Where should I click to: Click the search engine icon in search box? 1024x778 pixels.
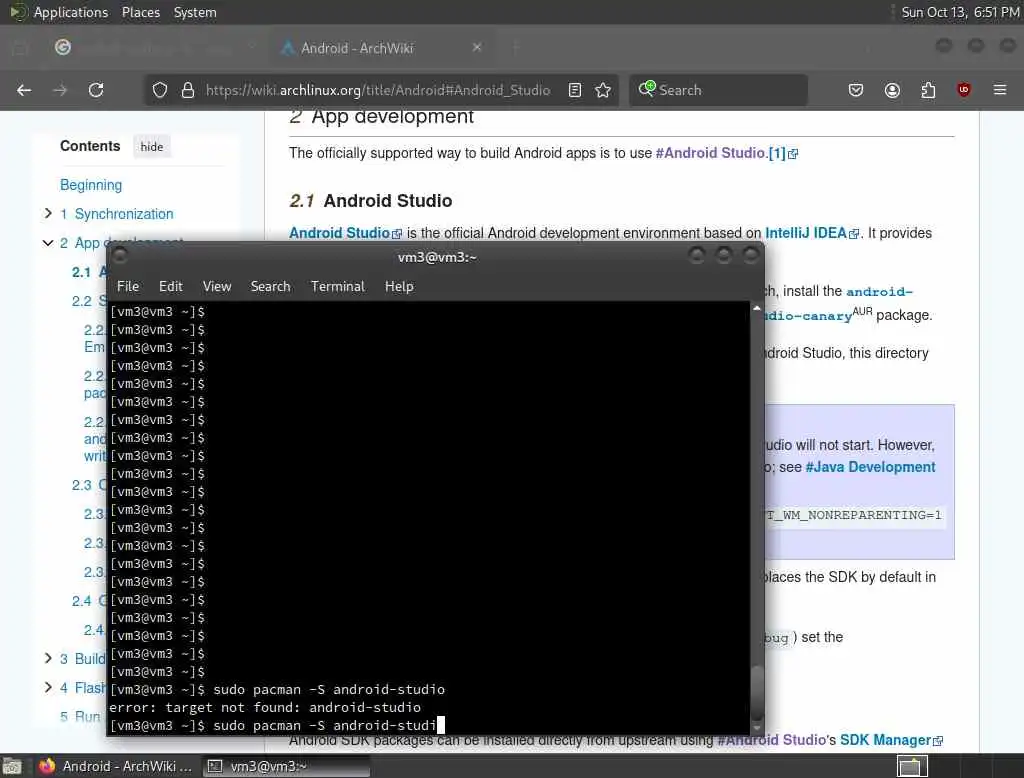[x=647, y=89]
